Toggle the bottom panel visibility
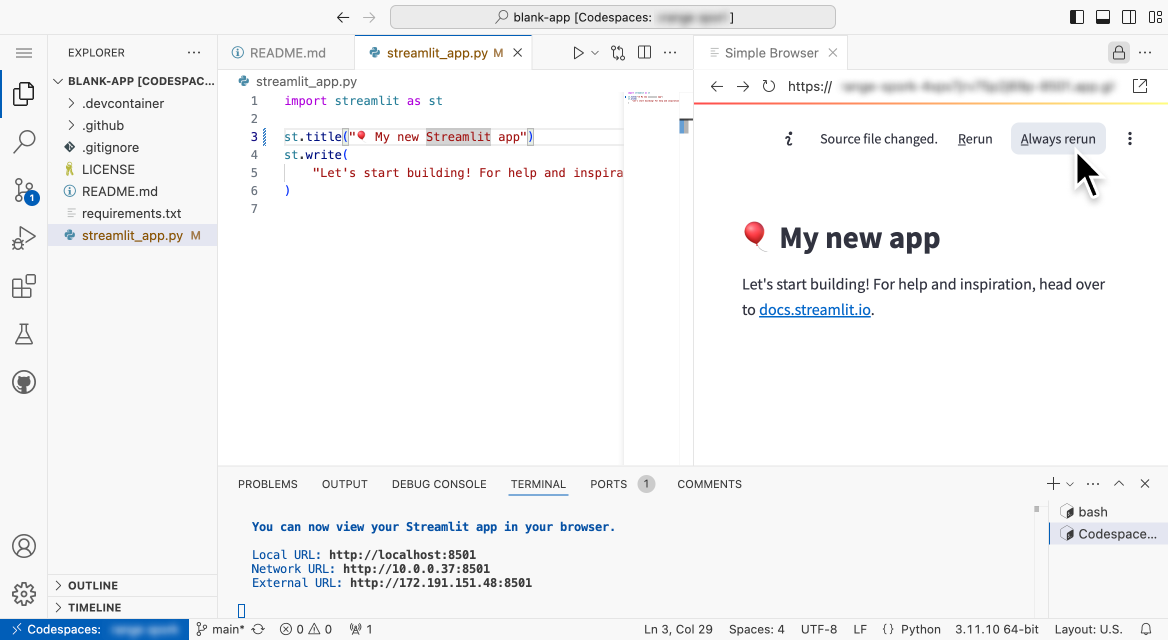The image size is (1168, 640). (1102, 16)
